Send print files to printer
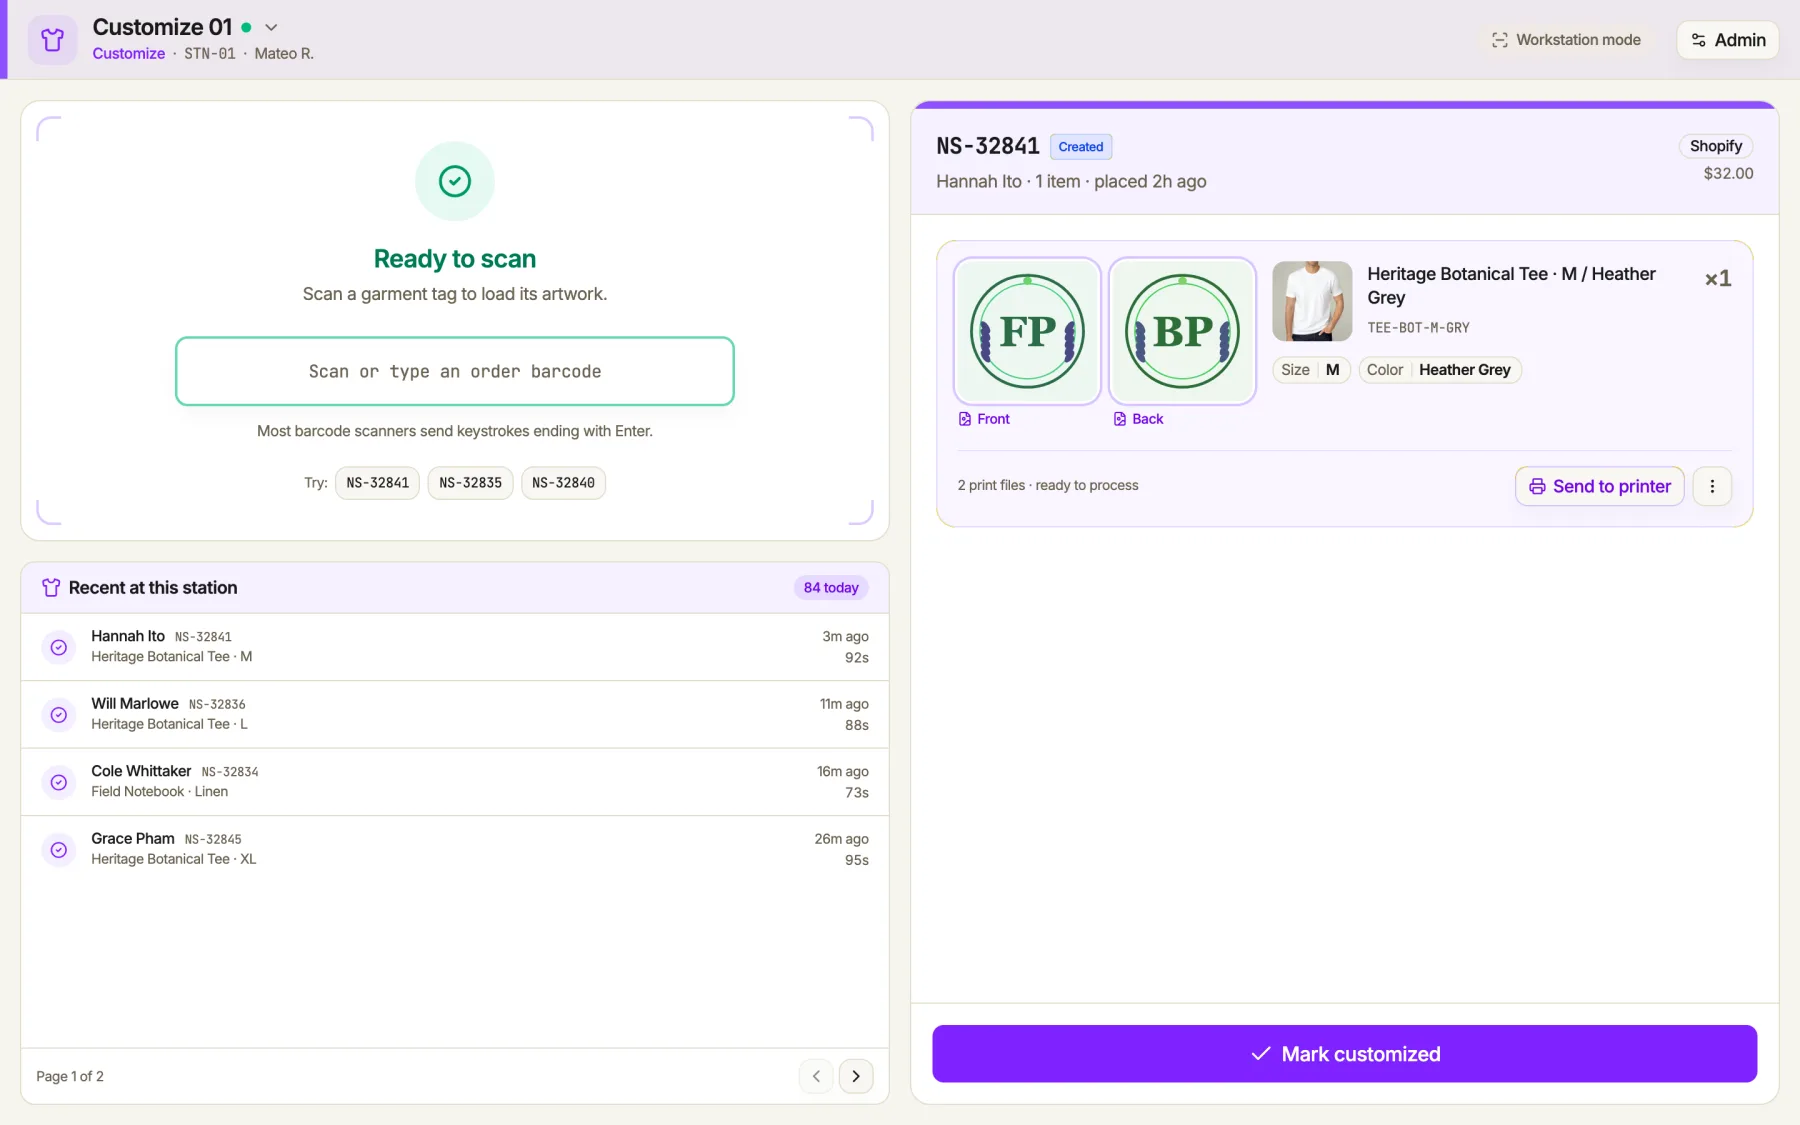 (1600, 486)
